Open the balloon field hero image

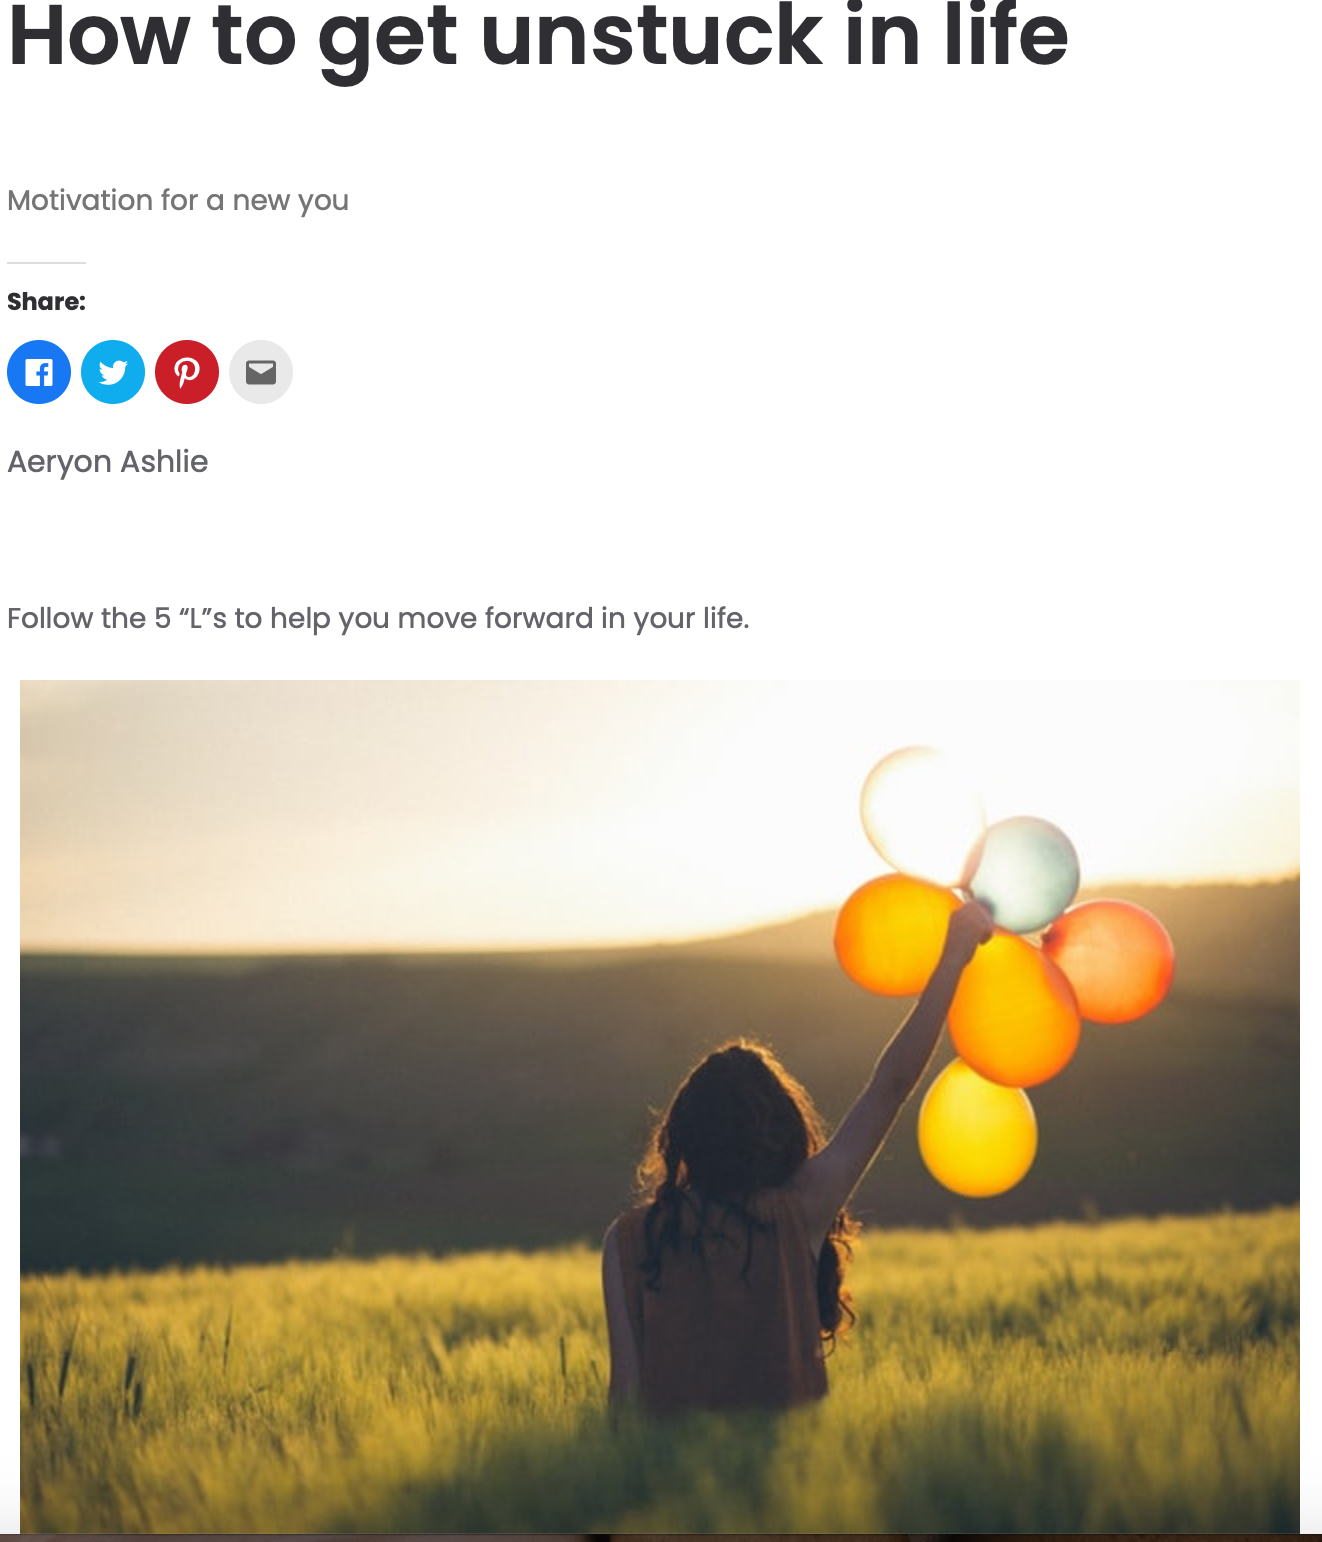point(660,1106)
